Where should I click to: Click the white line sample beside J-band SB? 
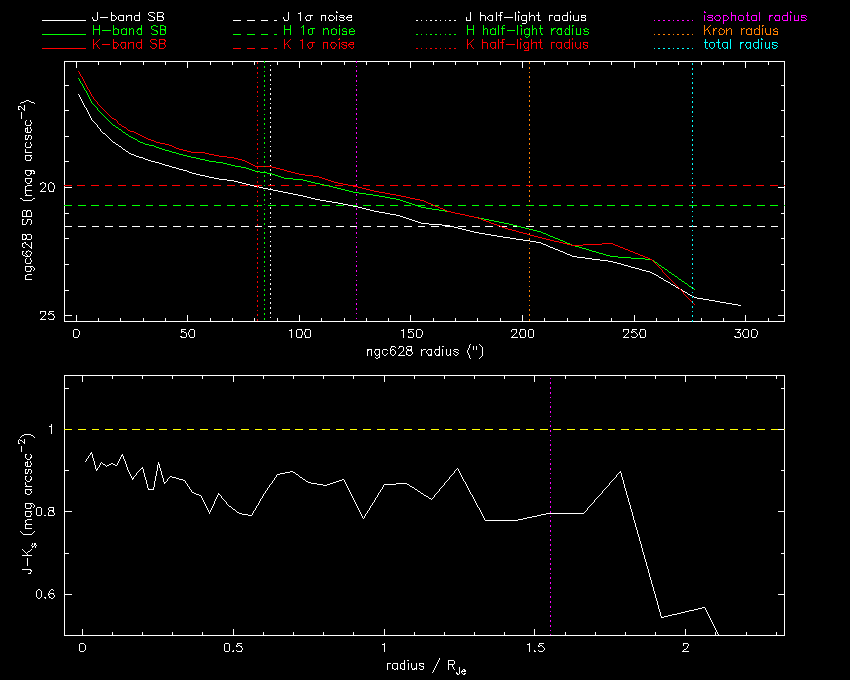[68, 18]
